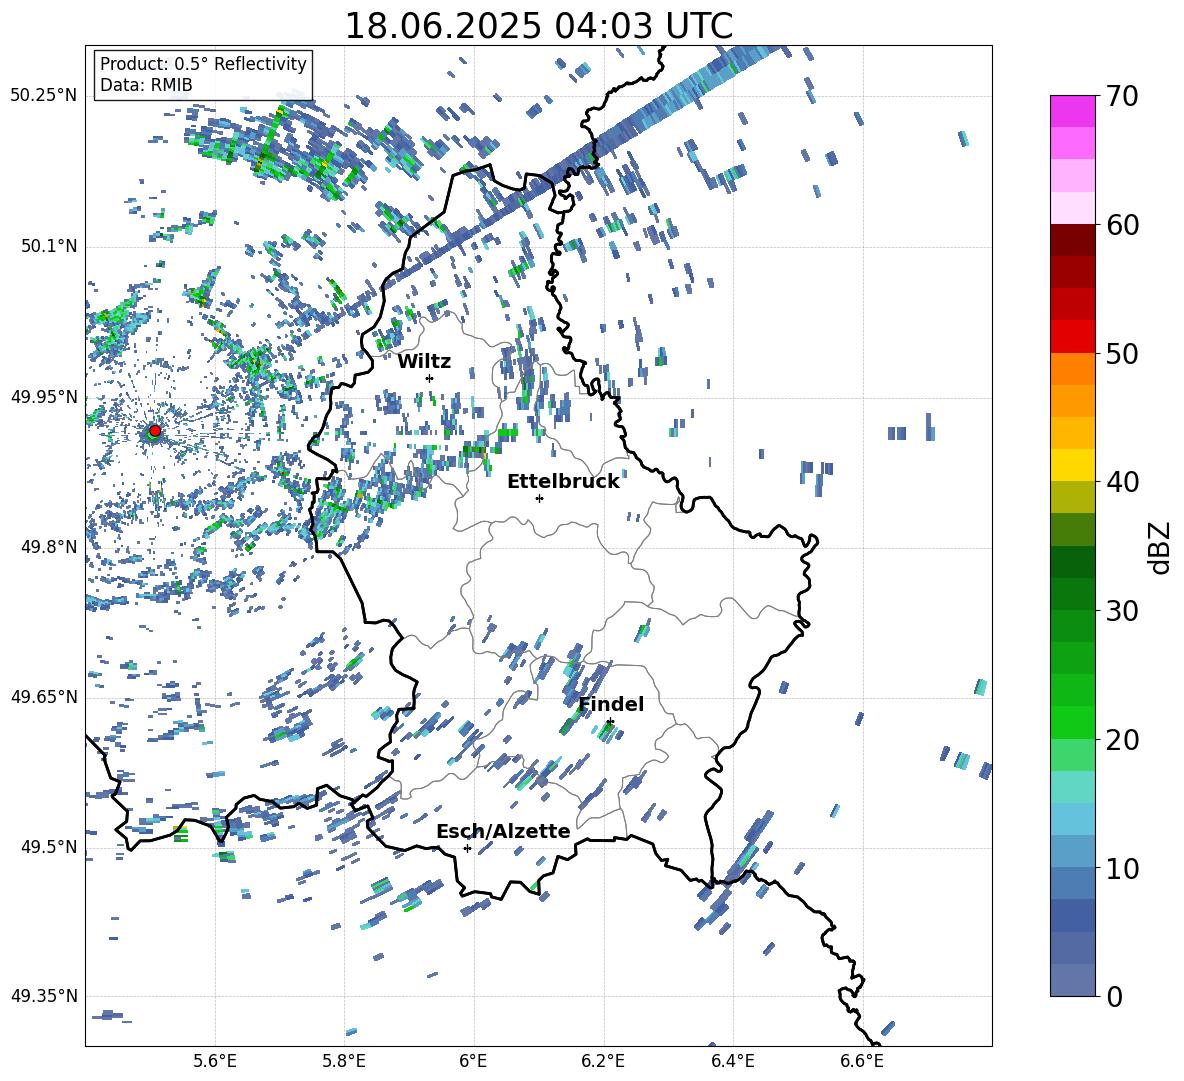Viewport: 1184px width, 1081px height.
Task: Click the 0 tick on colorbar
Action: tap(1115, 996)
